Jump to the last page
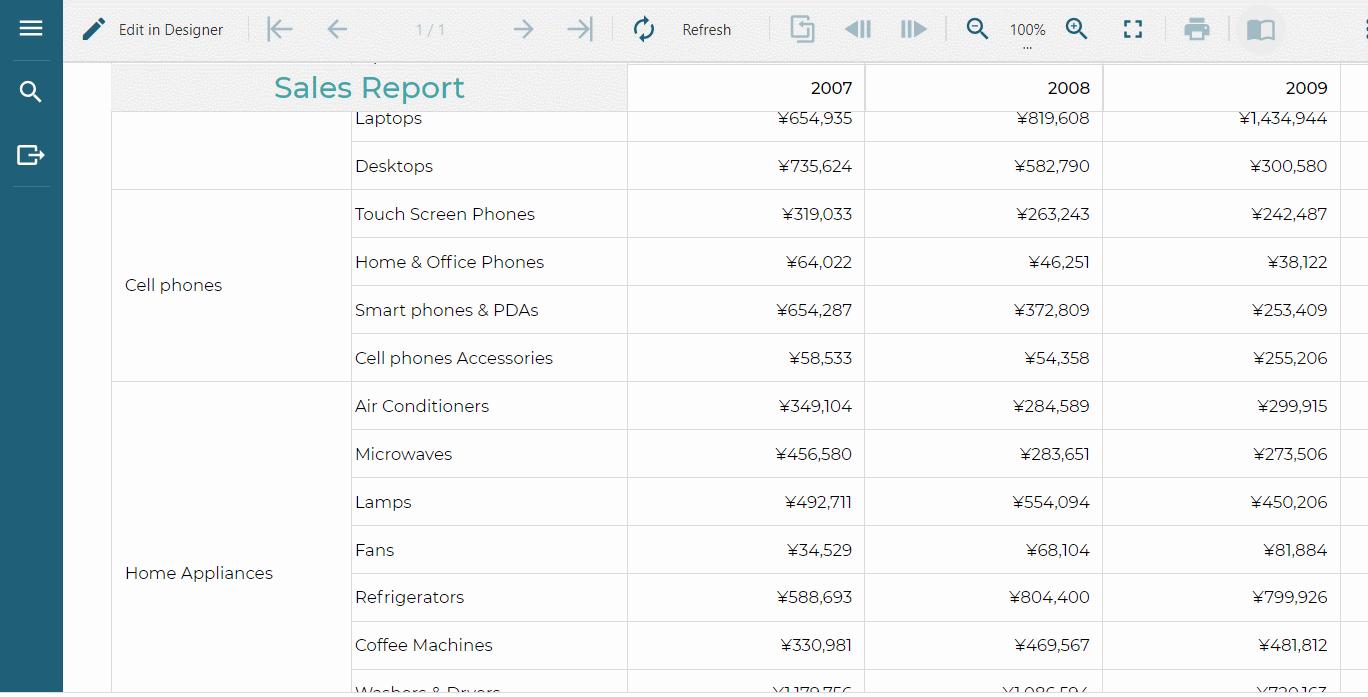Screen dimensions: 1368x697 [580, 29]
